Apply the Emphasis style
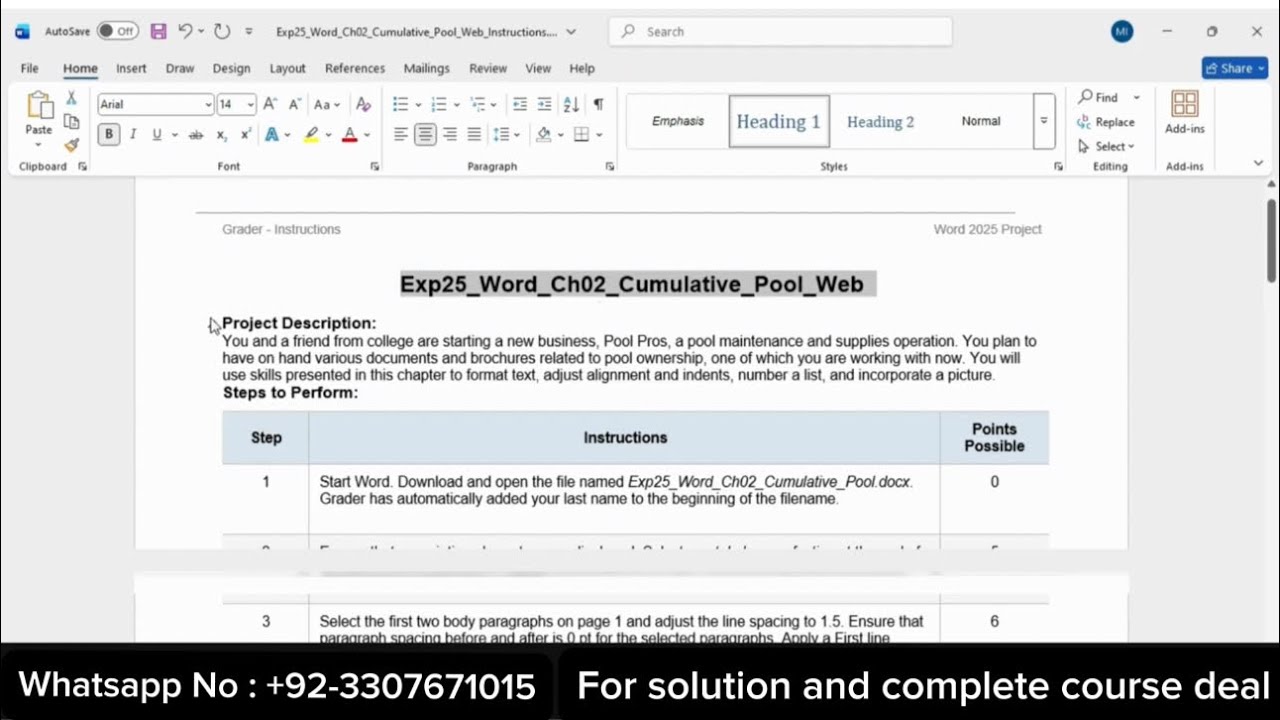Image resolution: width=1280 pixels, height=720 pixels. [678, 121]
